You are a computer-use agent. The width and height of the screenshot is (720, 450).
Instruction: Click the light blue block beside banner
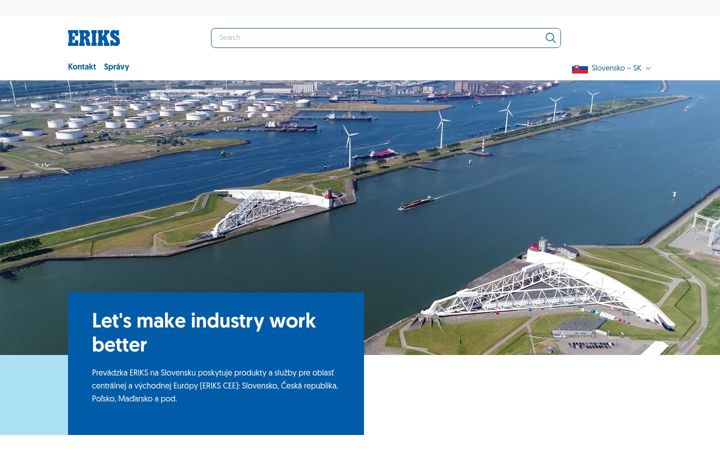click(34, 394)
